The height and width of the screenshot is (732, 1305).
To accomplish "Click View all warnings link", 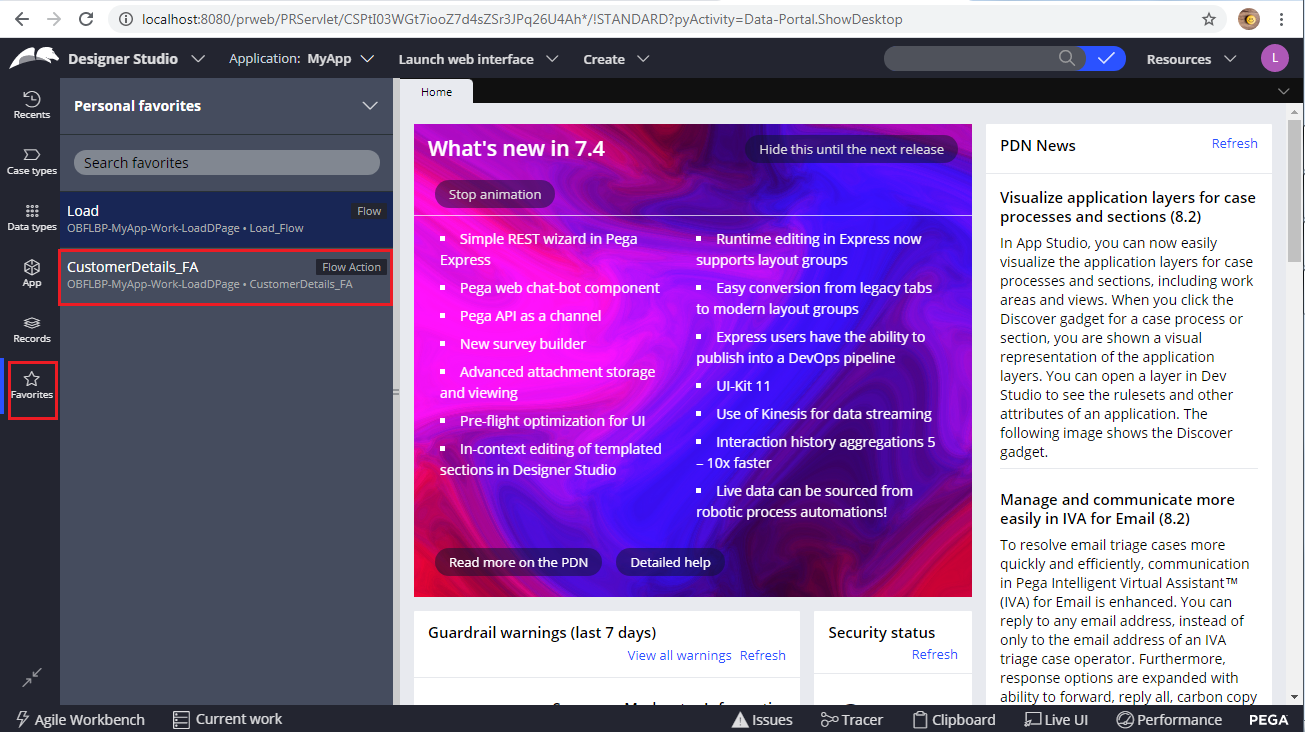I will (x=679, y=655).
